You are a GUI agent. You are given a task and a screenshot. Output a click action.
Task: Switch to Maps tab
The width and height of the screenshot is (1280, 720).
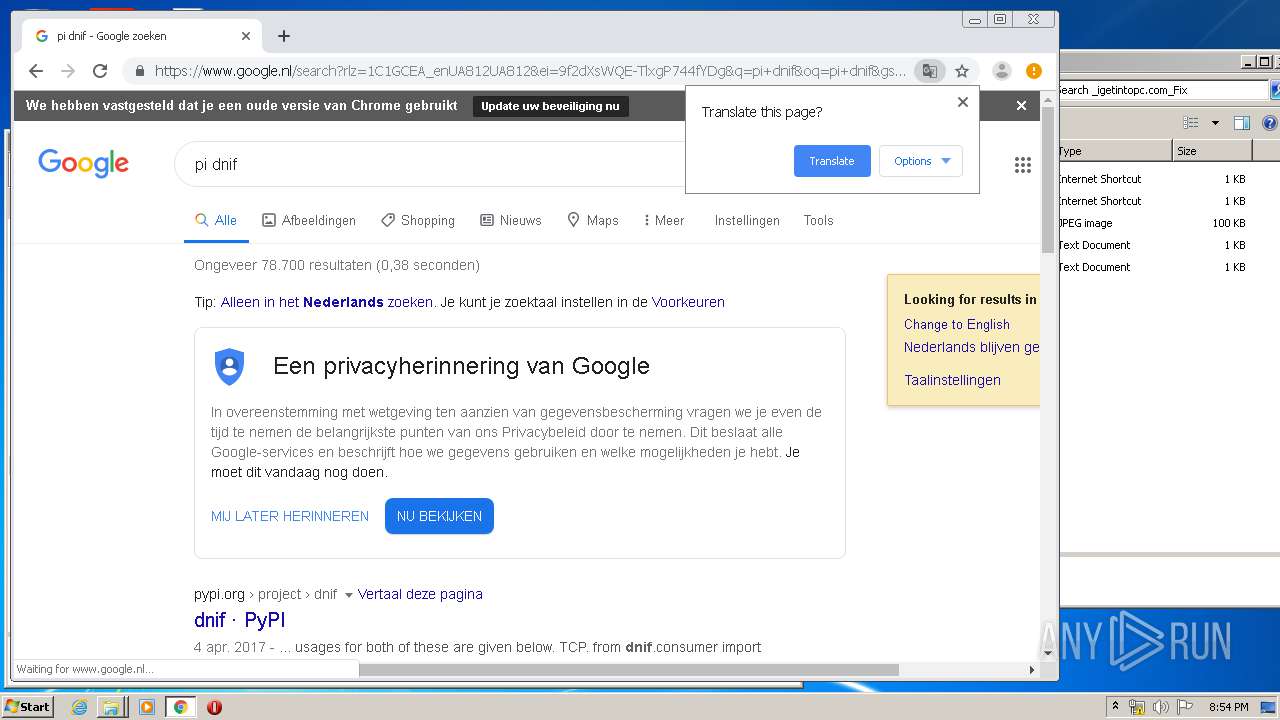[x=593, y=220]
